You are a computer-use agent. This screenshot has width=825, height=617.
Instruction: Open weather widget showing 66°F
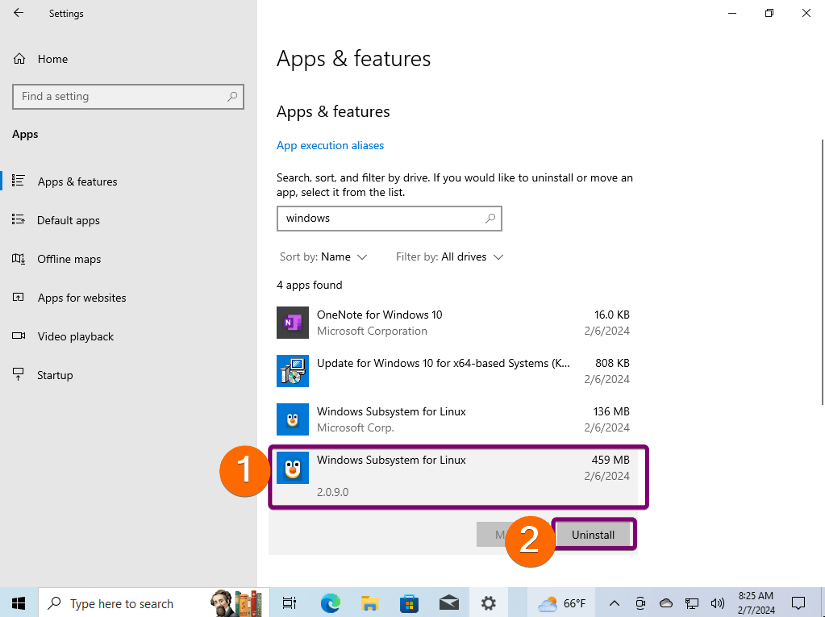click(561, 603)
